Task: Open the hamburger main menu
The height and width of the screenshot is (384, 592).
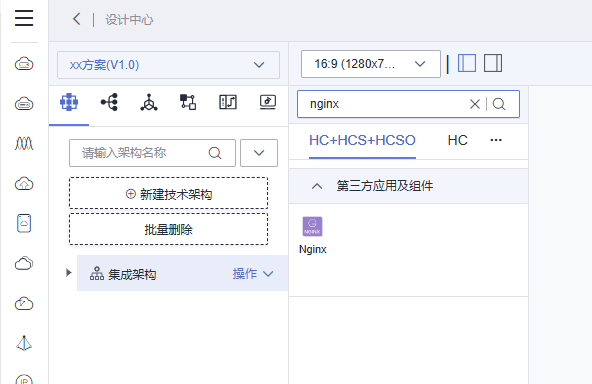Action: pos(24,18)
